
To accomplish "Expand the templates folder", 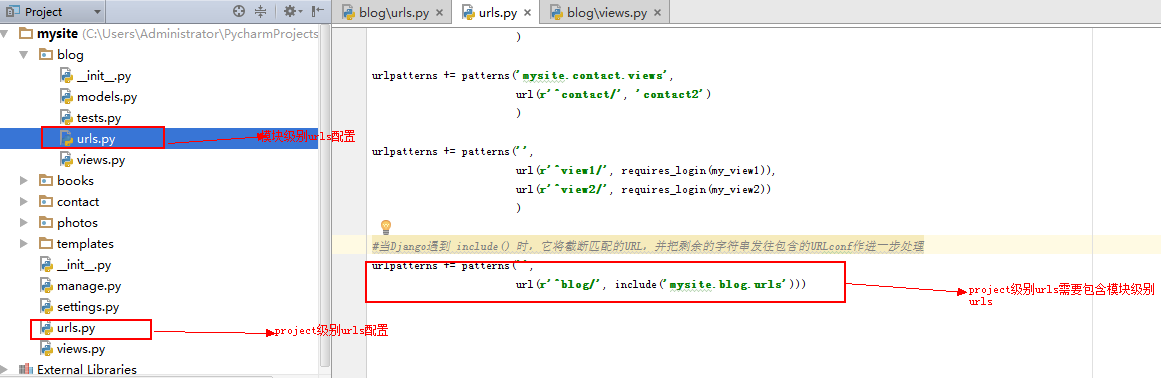I will (x=24, y=243).
